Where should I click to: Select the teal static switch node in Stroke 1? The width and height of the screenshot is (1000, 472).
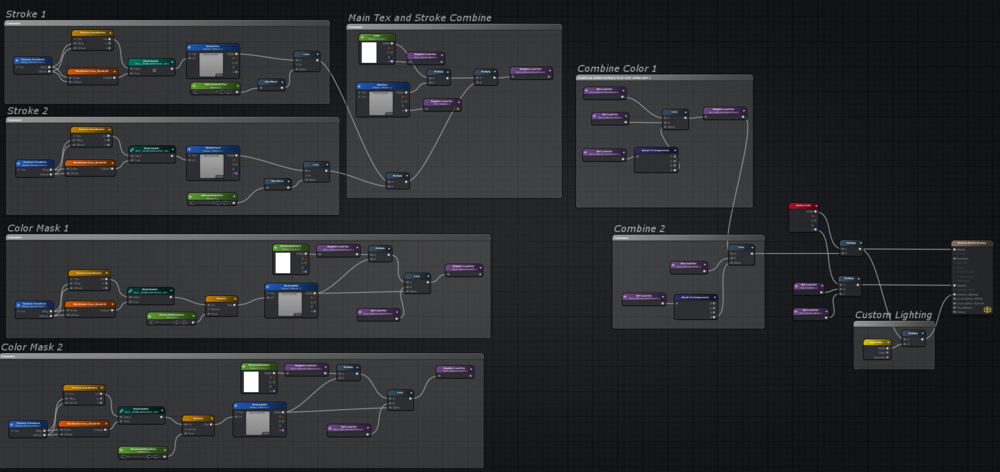pos(150,62)
